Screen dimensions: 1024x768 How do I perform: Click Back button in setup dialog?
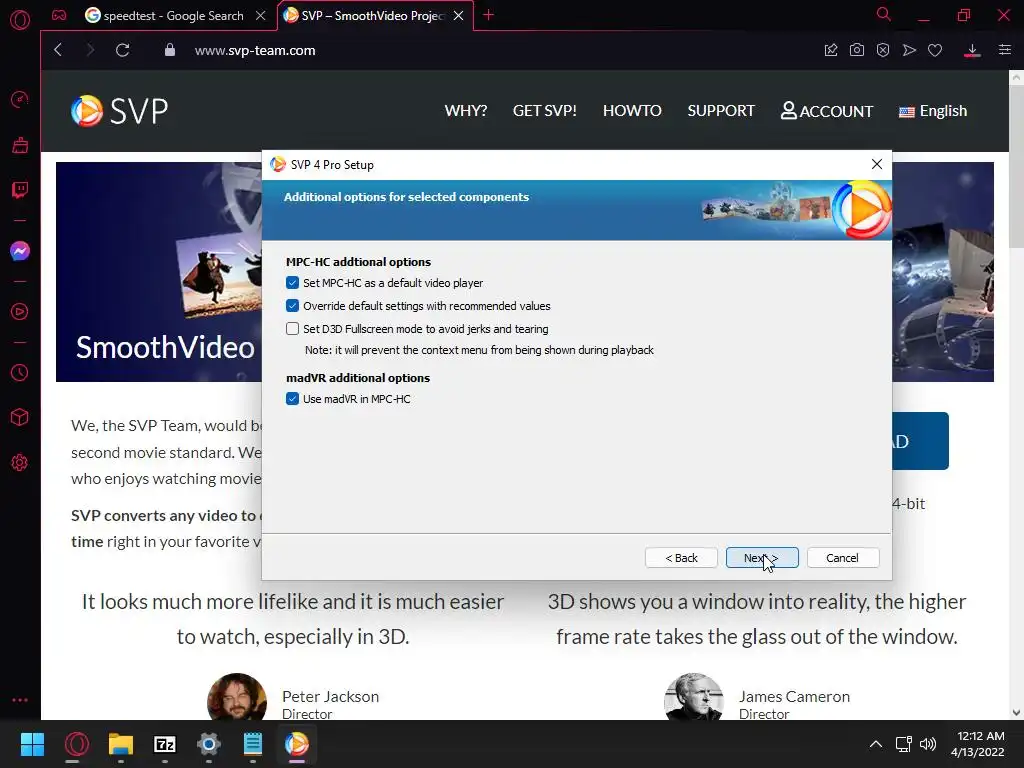[x=681, y=558]
